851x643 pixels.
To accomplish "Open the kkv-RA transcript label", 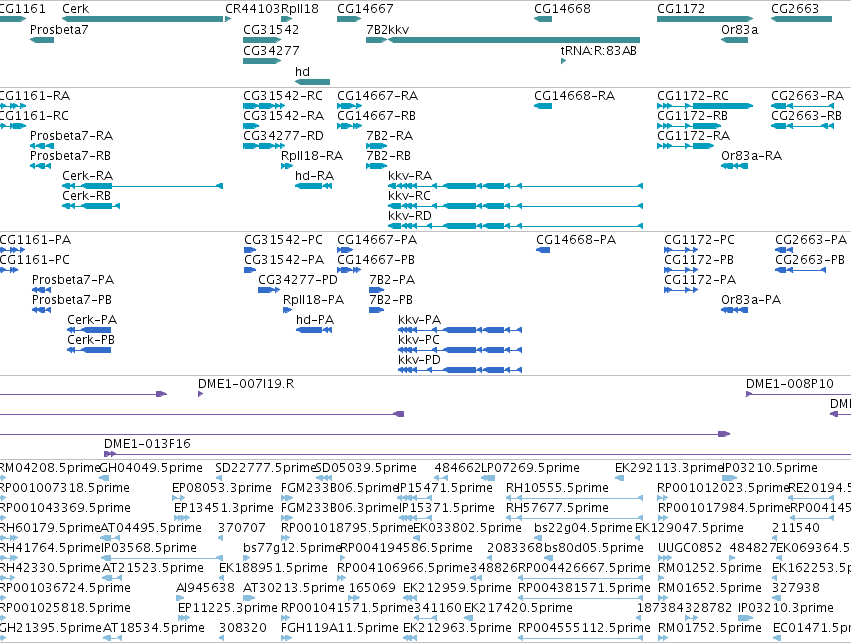I will point(410,176).
